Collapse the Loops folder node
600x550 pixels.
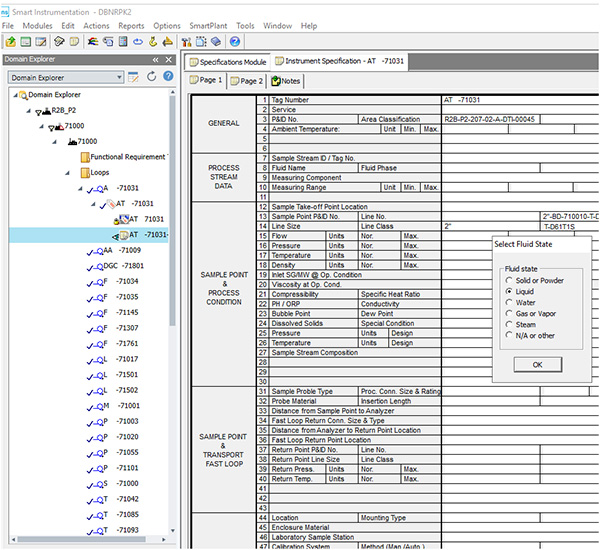click(x=68, y=173)
